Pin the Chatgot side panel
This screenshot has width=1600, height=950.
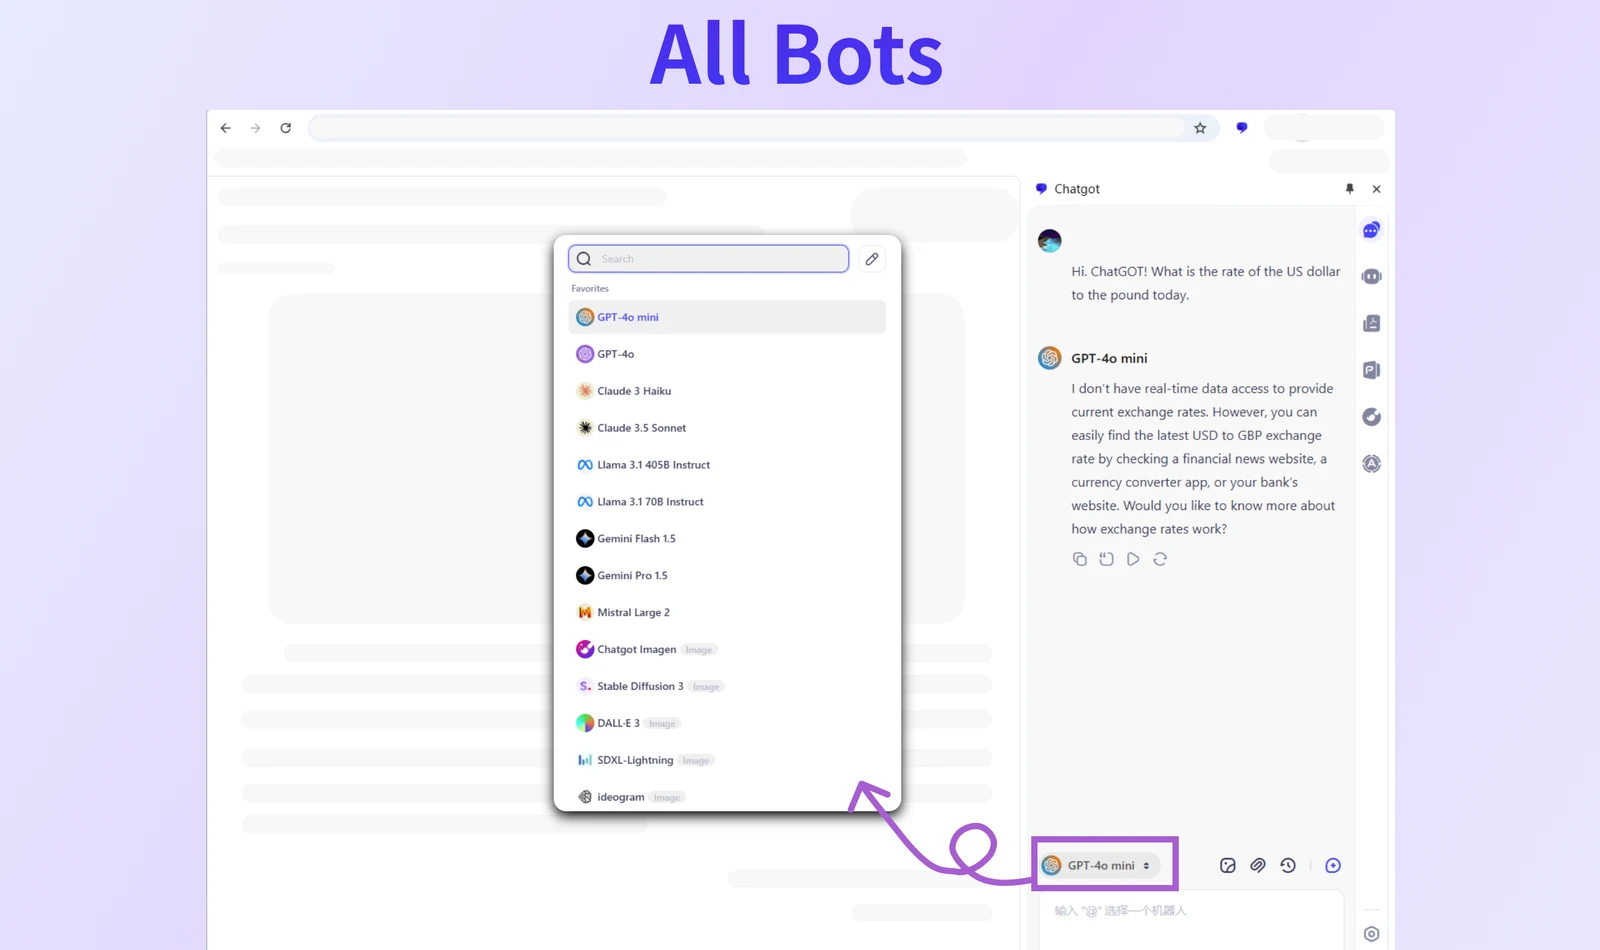(1349, 189)
